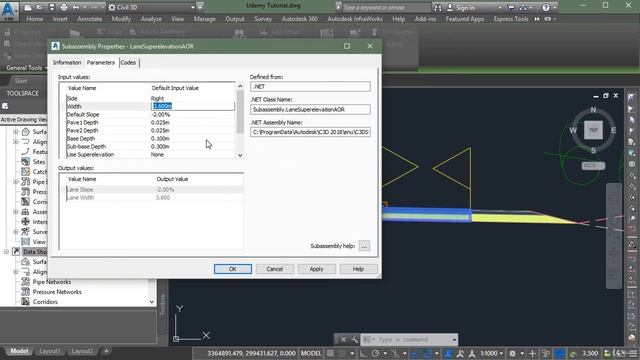Expand the Assemblies node in Toolspace
640x360 pixels.
(16, 212)
